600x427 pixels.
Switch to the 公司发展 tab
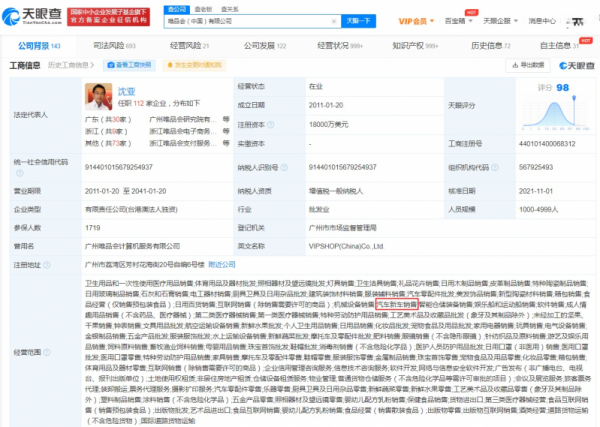coord(265,46)
